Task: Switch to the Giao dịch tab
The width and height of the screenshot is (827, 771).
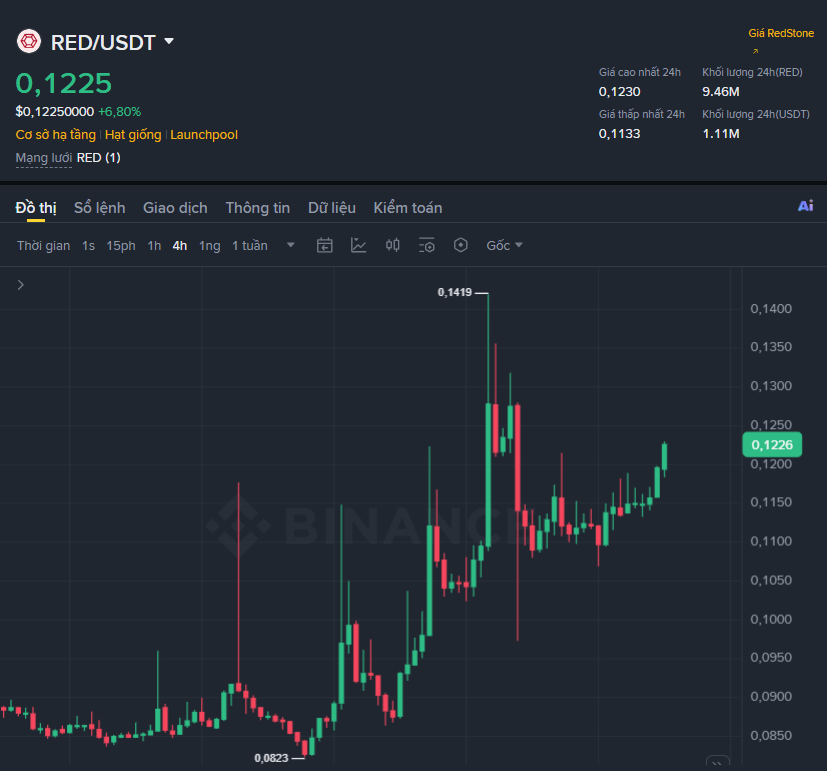Action: click(175, 208)
